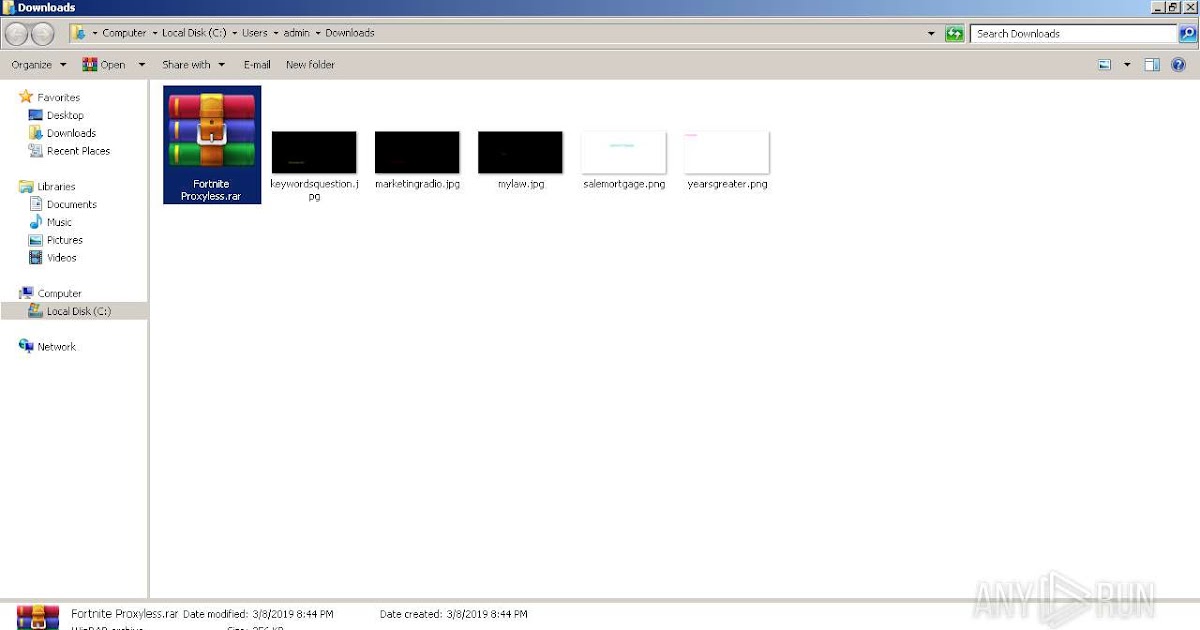Select keywordsquestion.jpg thumbnail
This screenshot has width=1200, height=630.
(x=314, y=153)
